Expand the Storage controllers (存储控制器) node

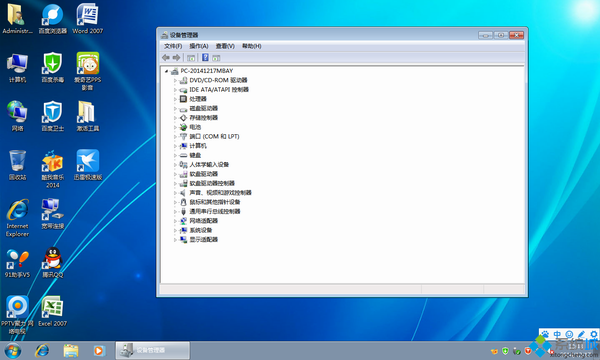click(x=175, y=118)
